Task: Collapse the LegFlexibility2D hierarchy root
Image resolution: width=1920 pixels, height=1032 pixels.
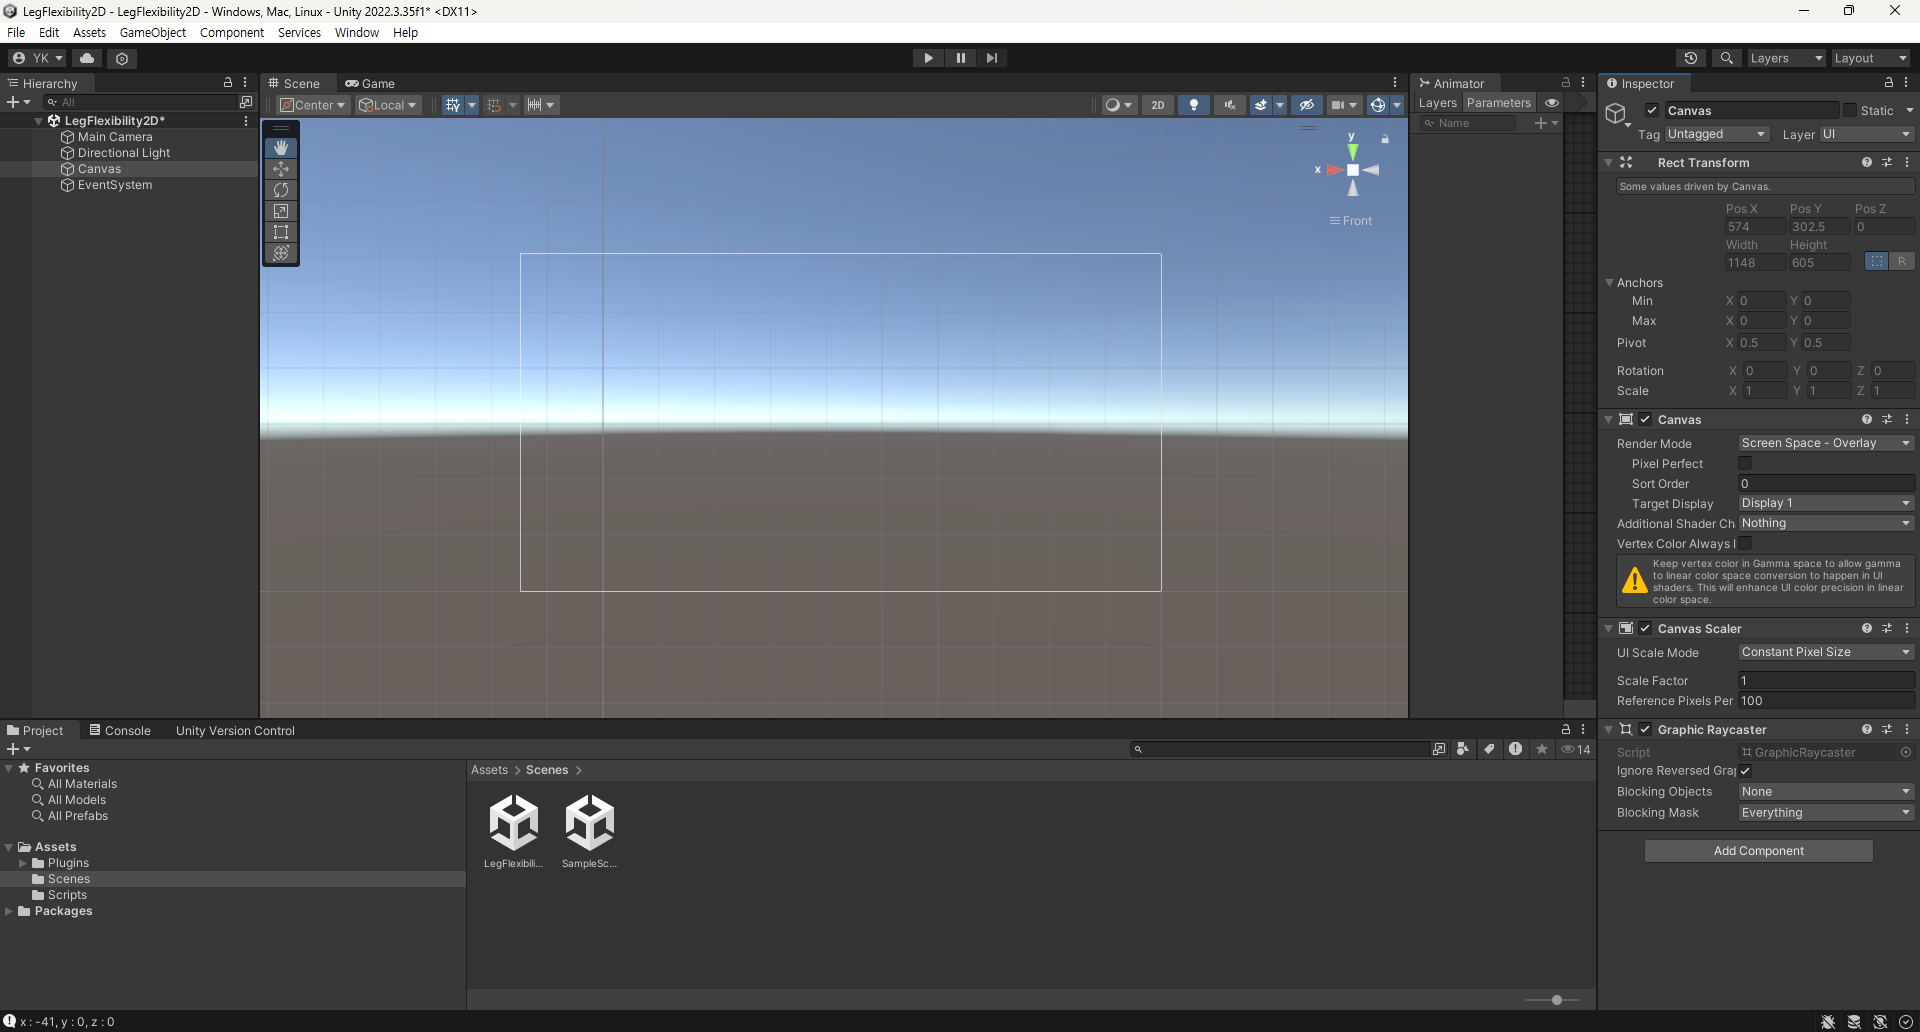Action: click(38, 120)
